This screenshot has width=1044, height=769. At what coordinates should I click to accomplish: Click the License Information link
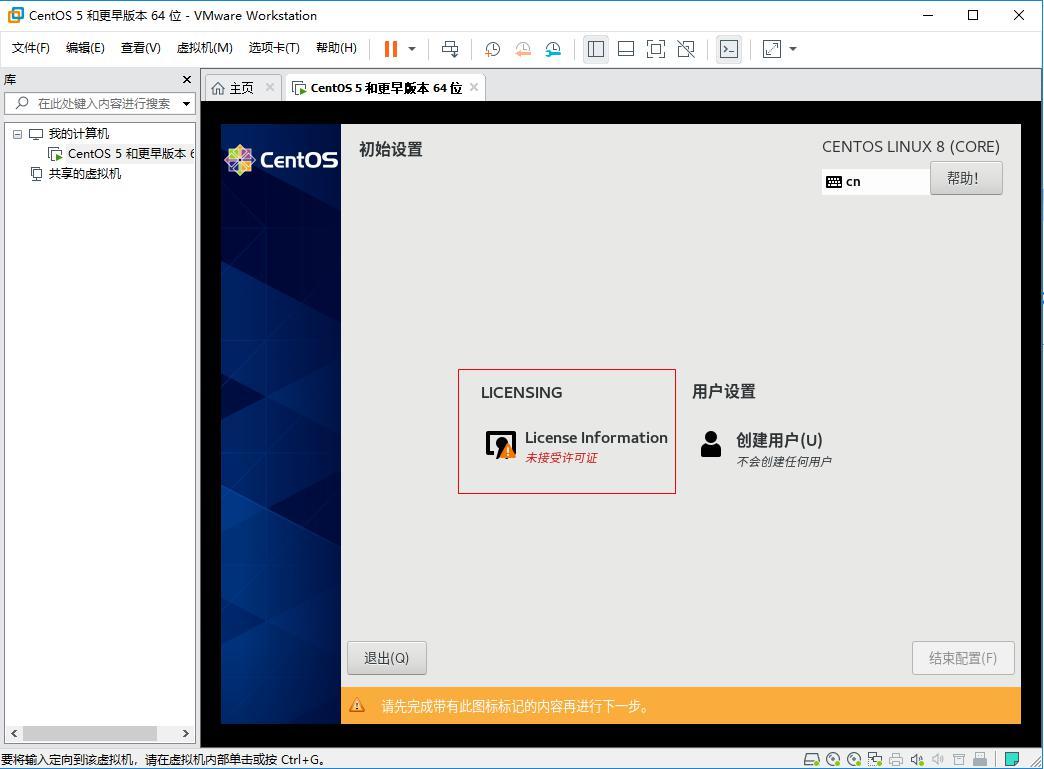point(596,438)
